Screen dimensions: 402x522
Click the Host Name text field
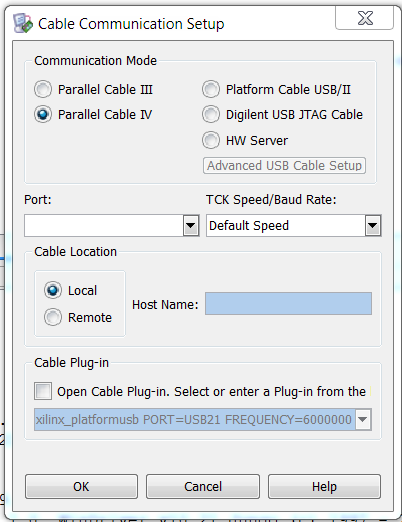pos(288,303)
